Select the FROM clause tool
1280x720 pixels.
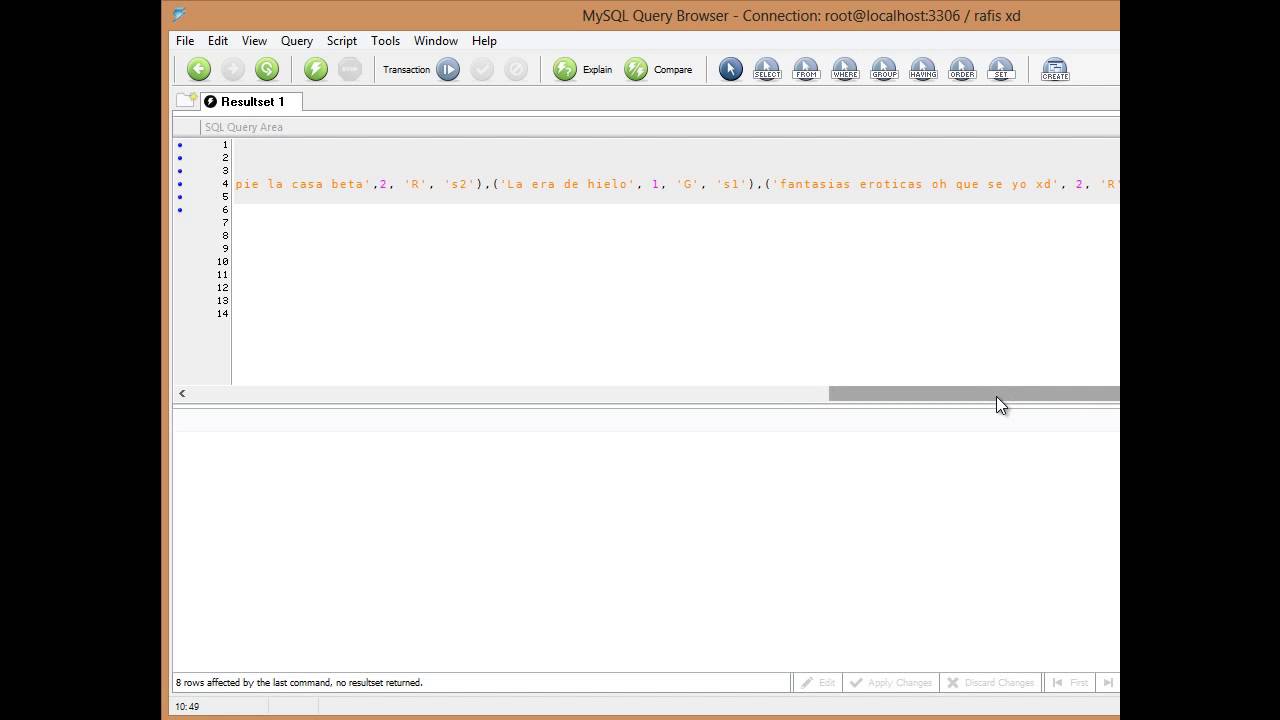tap(806, 69)
